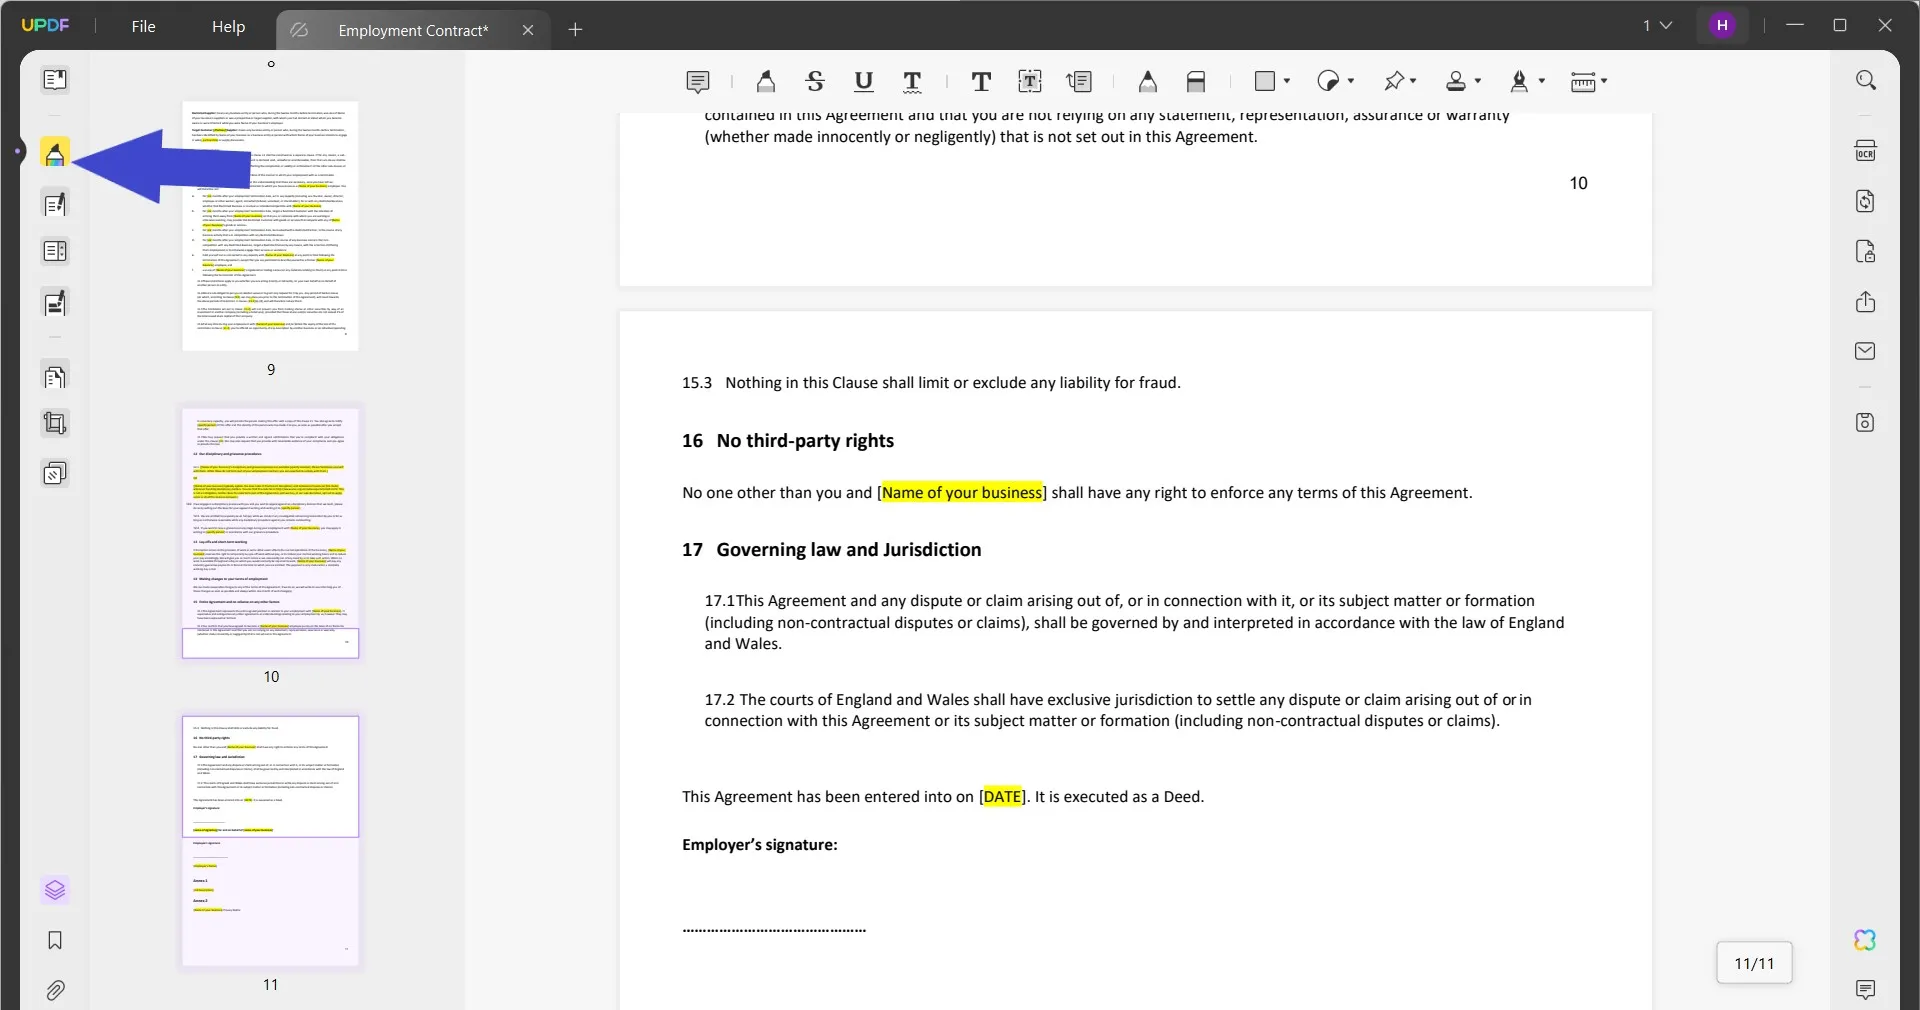Select the pencil drawing tool
1920x1010 pixels.
point(1148,82)
